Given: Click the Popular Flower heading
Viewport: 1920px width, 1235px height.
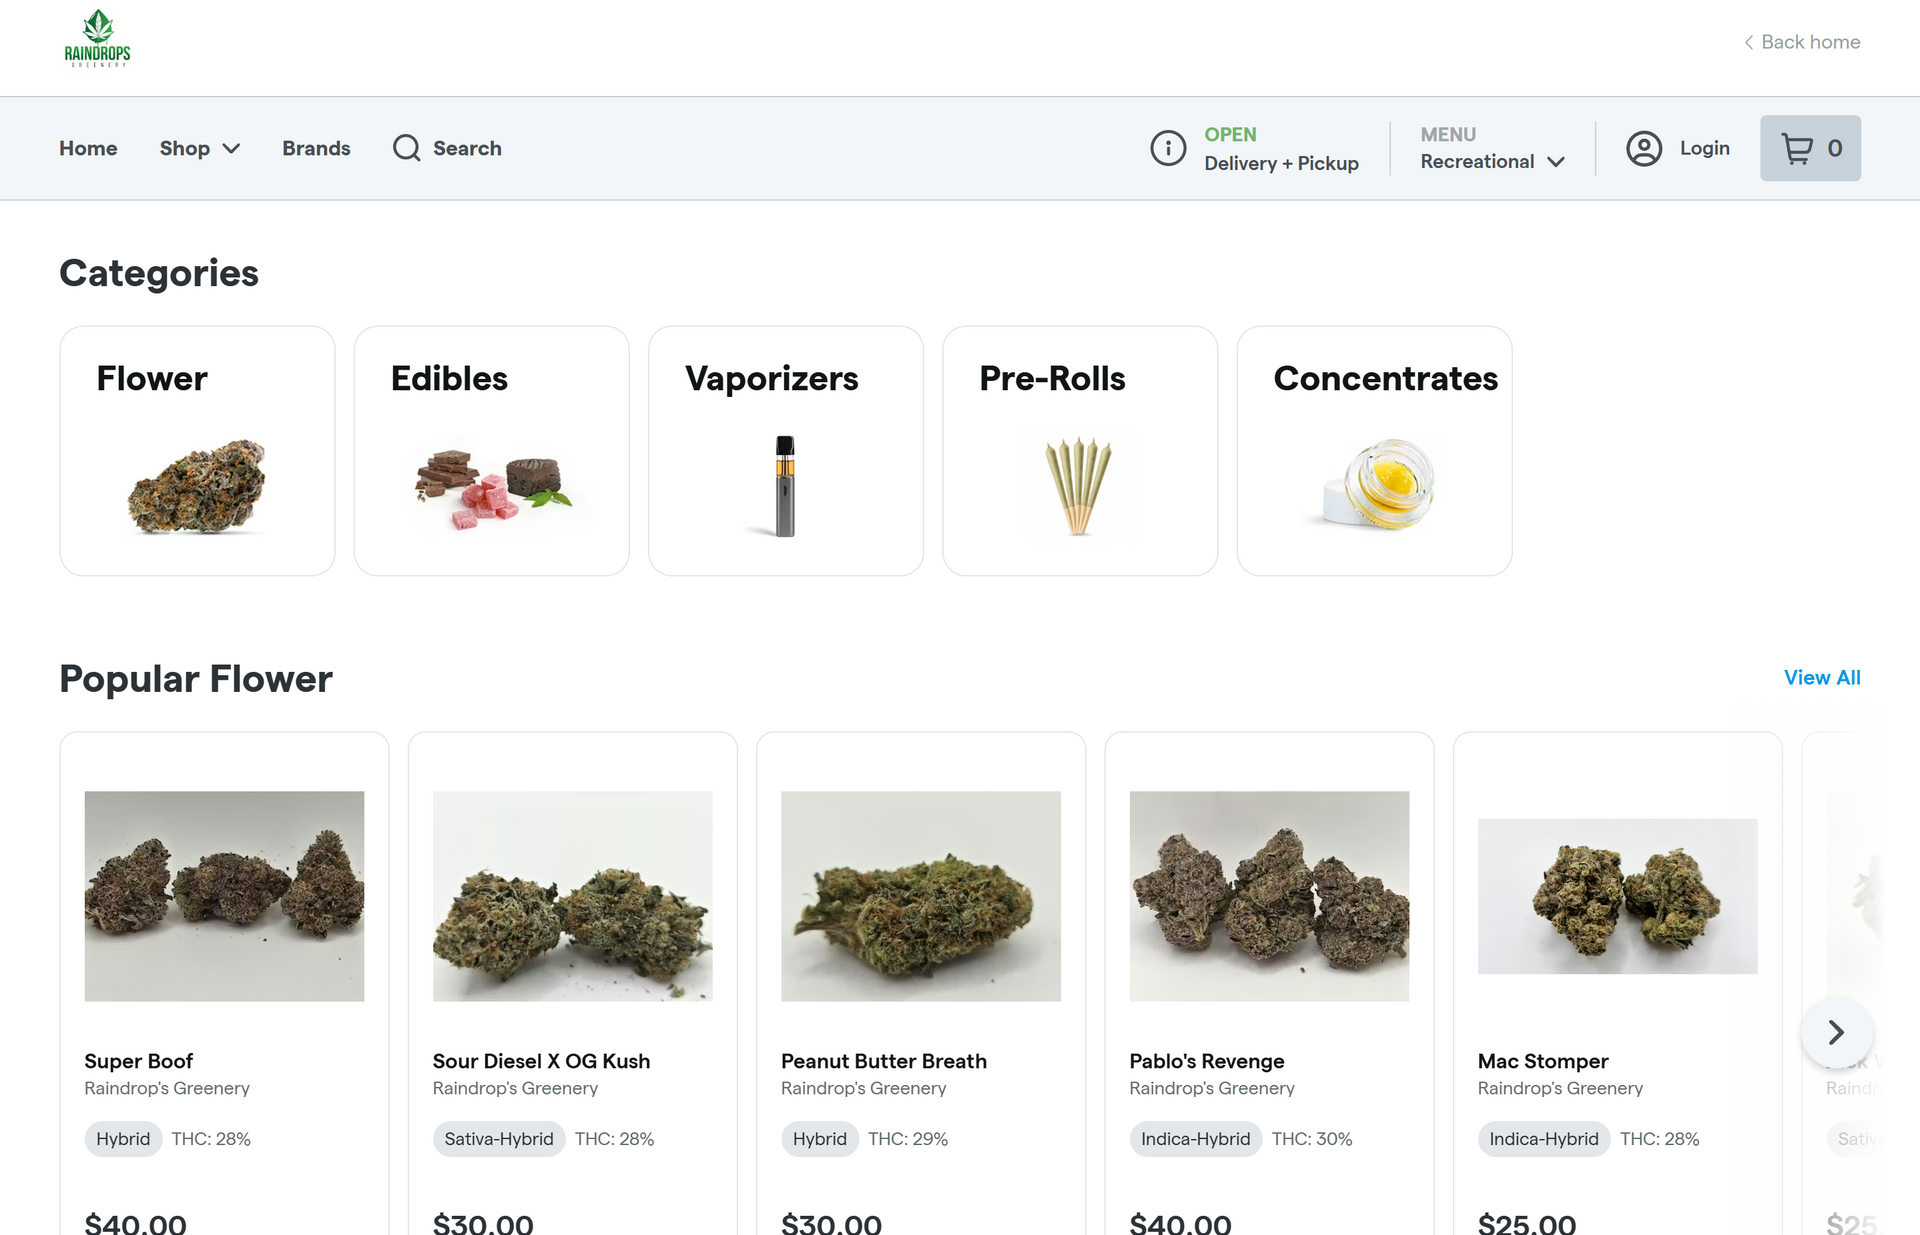Looking at the screenshot, I should pos(196,679).
